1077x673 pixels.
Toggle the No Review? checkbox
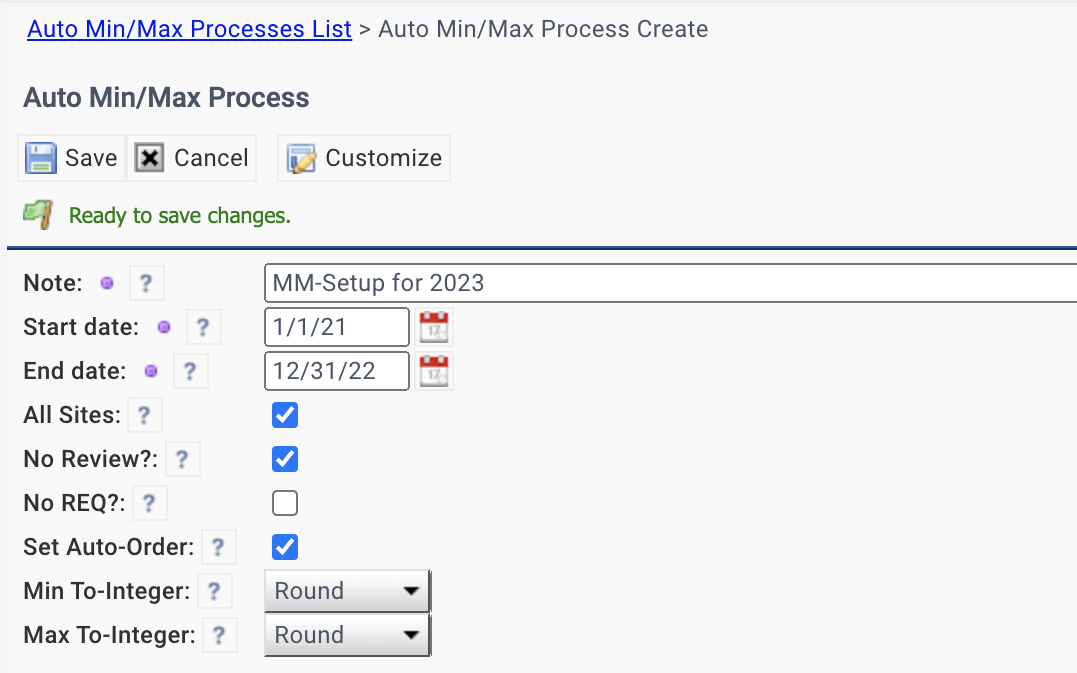[x=284, y=459]
